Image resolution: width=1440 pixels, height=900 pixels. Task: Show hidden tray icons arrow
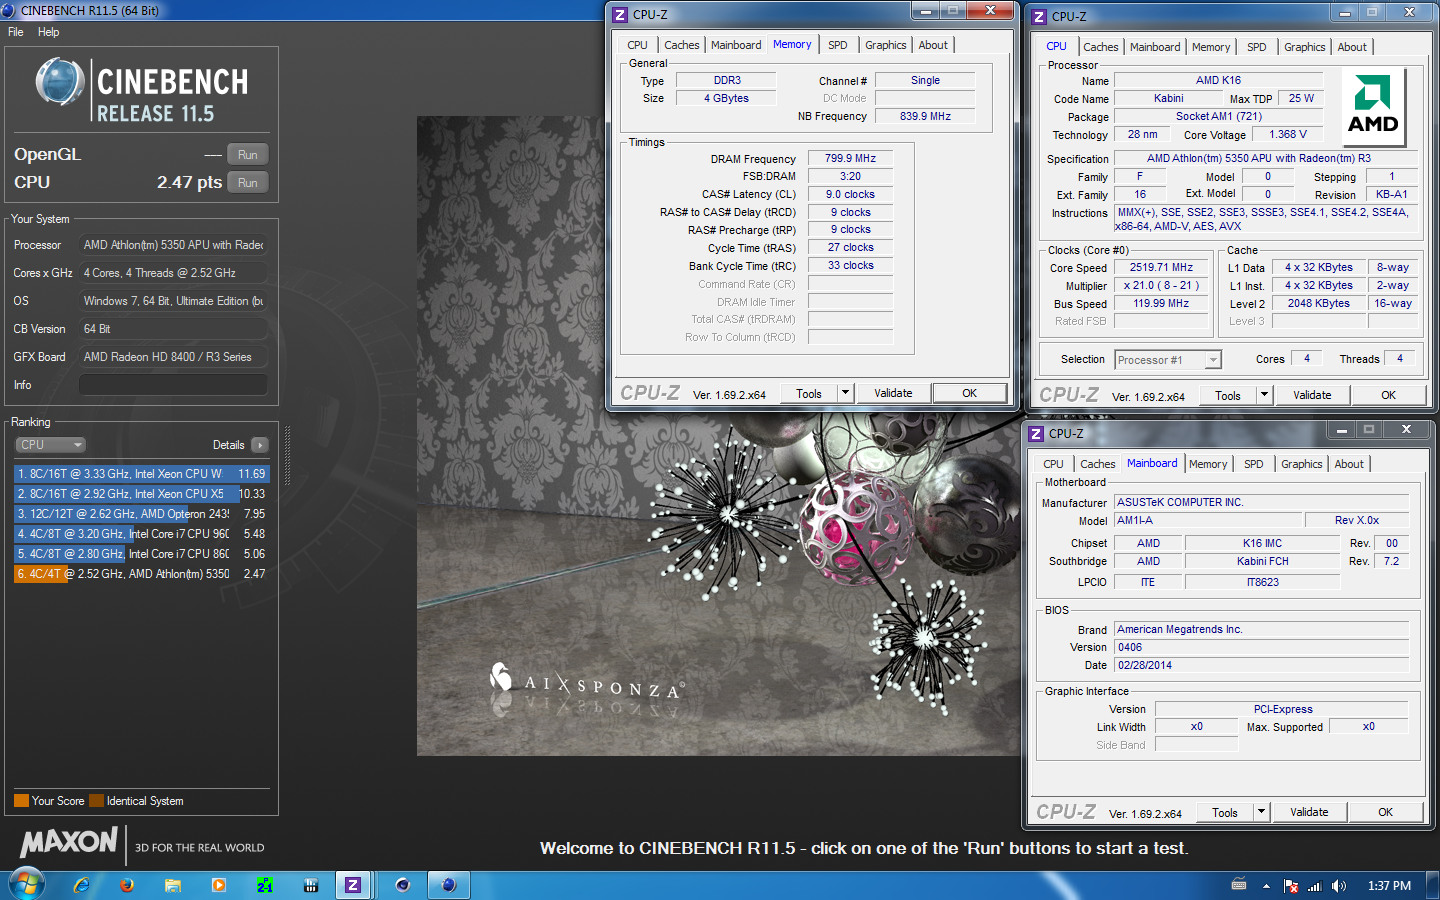click(1266, 886)
